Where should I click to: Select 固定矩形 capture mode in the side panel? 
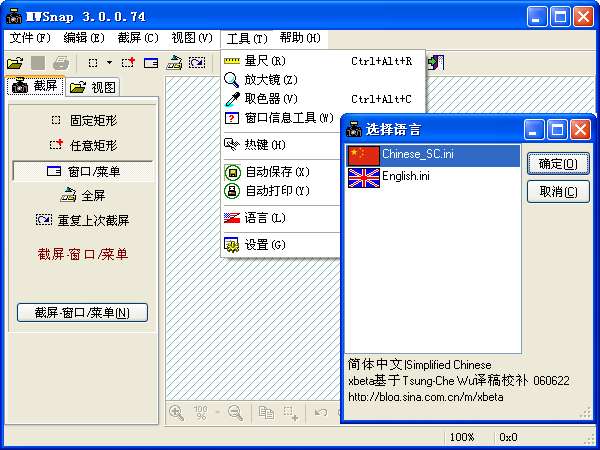(x=83, y=121)
